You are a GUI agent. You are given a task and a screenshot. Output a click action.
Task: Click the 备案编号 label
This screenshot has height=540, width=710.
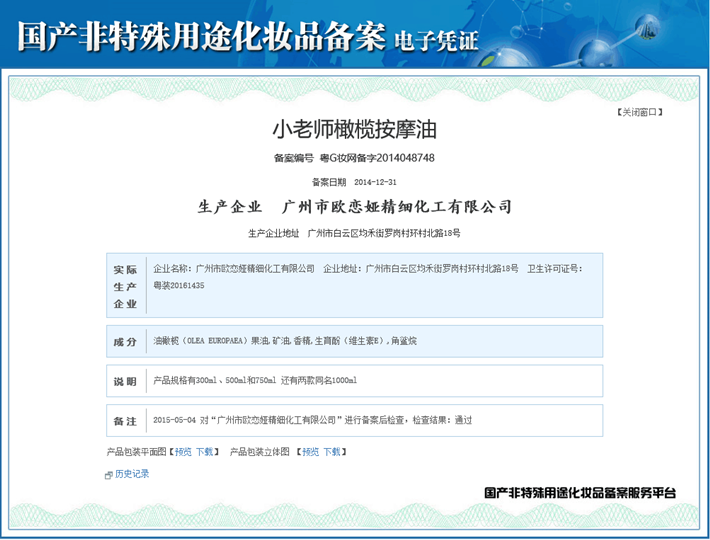pos(293,158)
